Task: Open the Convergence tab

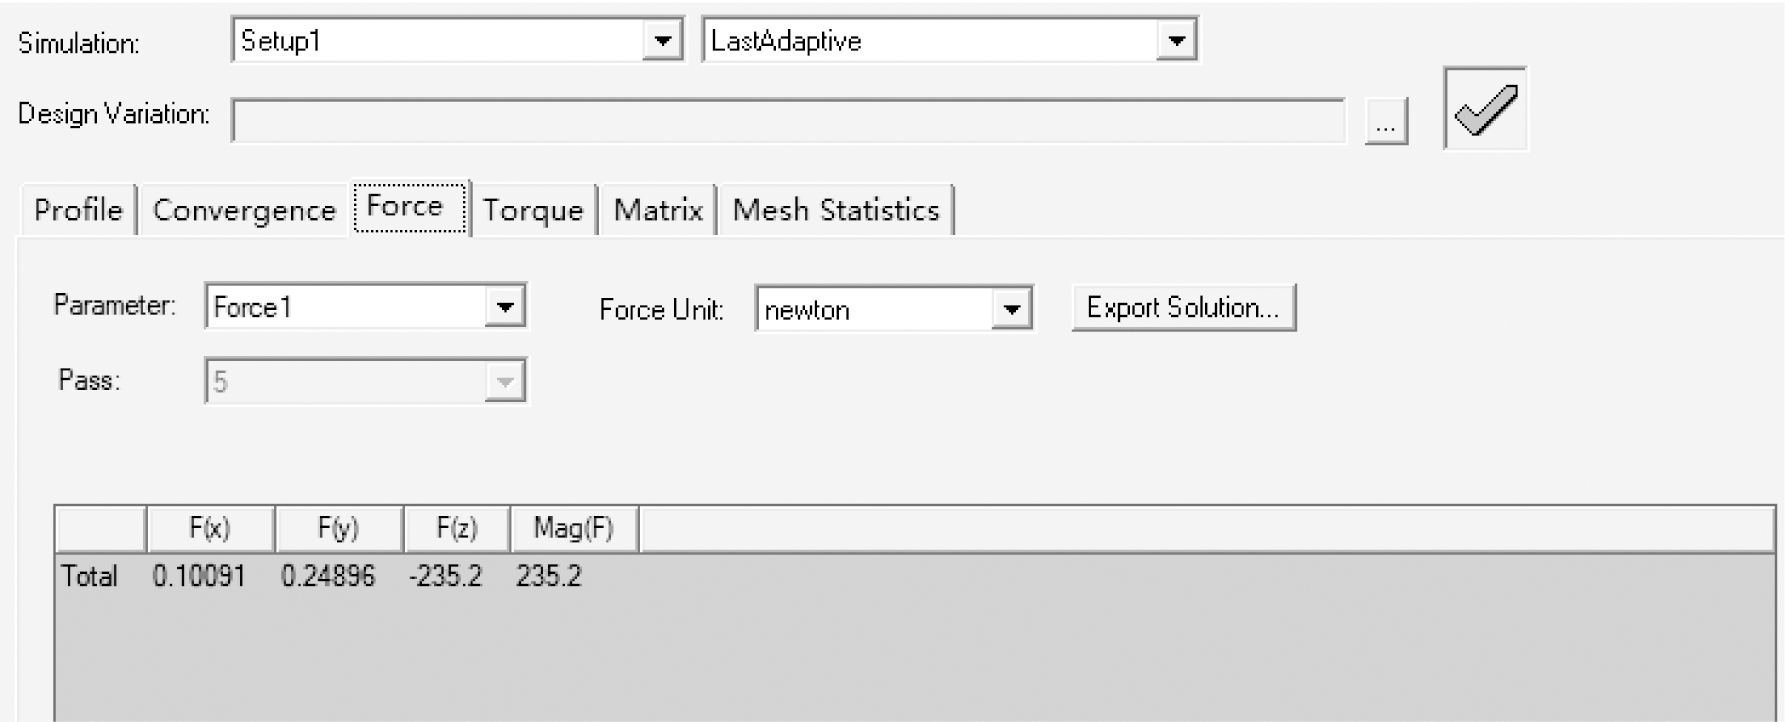Action: (244, 210)
